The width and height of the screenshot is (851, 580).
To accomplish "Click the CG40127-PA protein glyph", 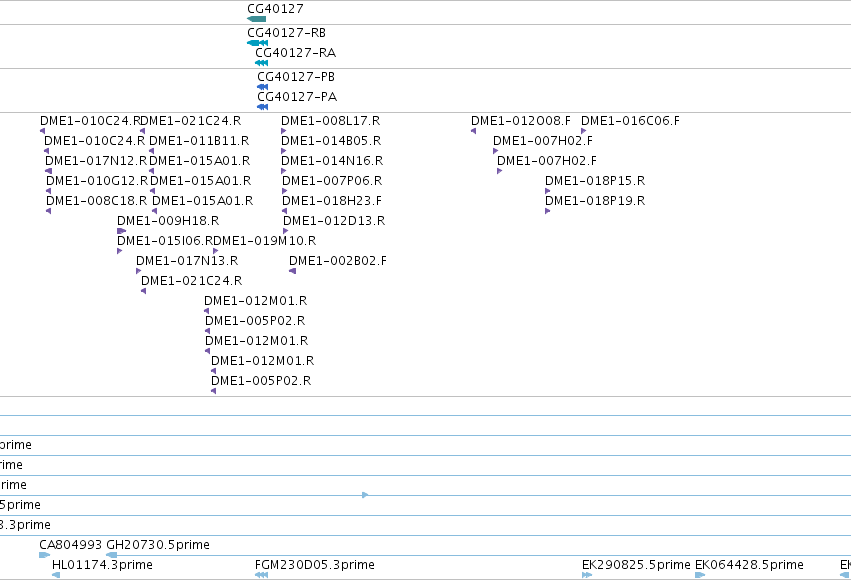I will tap(263, 107).
